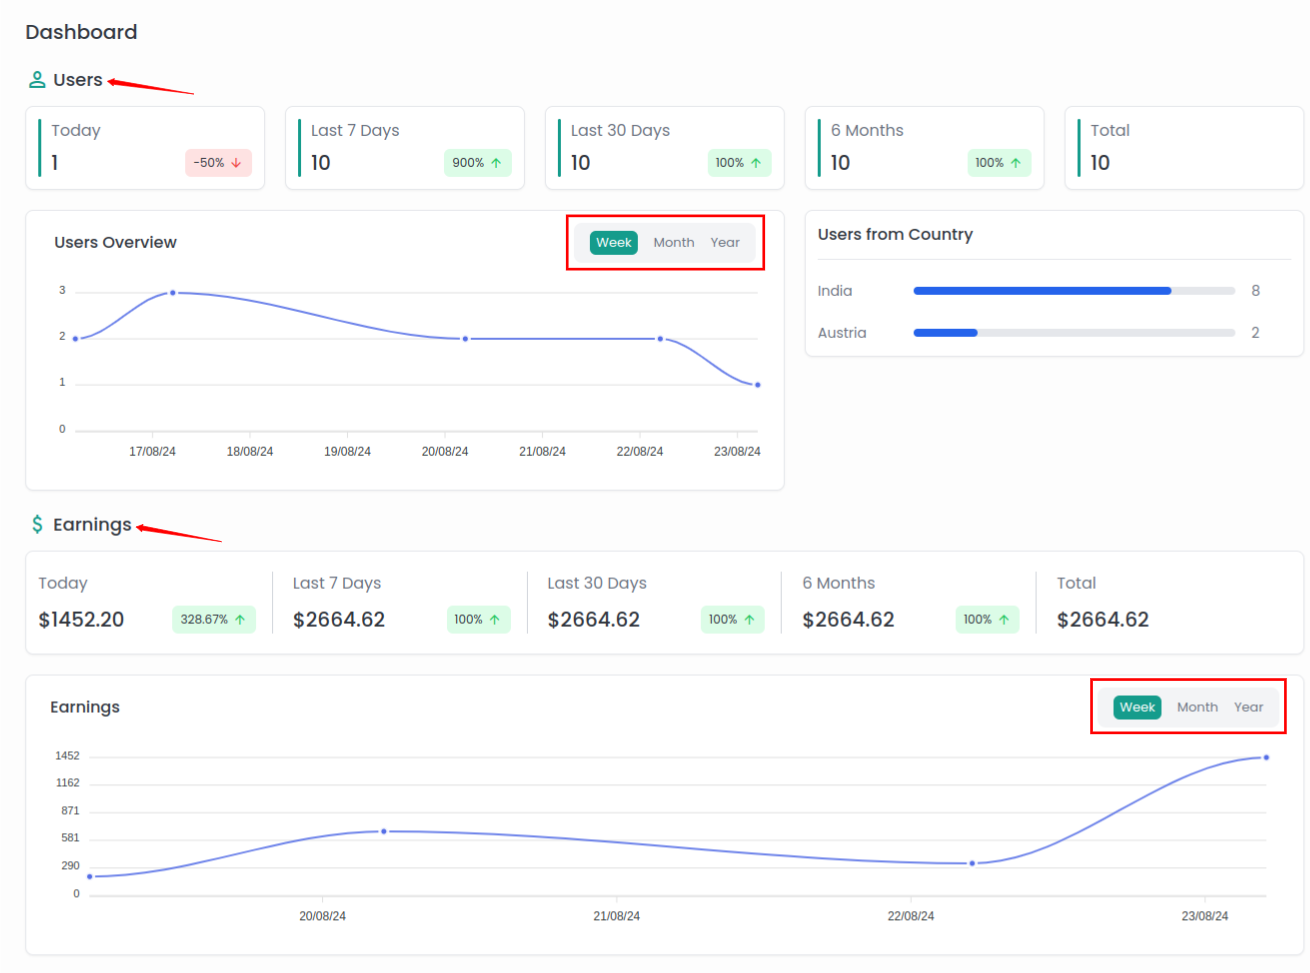Viewport: 1310px width, 973px height.
Task: Click the 328.67% earnings up arrow badge
Action: pos(213,620)
